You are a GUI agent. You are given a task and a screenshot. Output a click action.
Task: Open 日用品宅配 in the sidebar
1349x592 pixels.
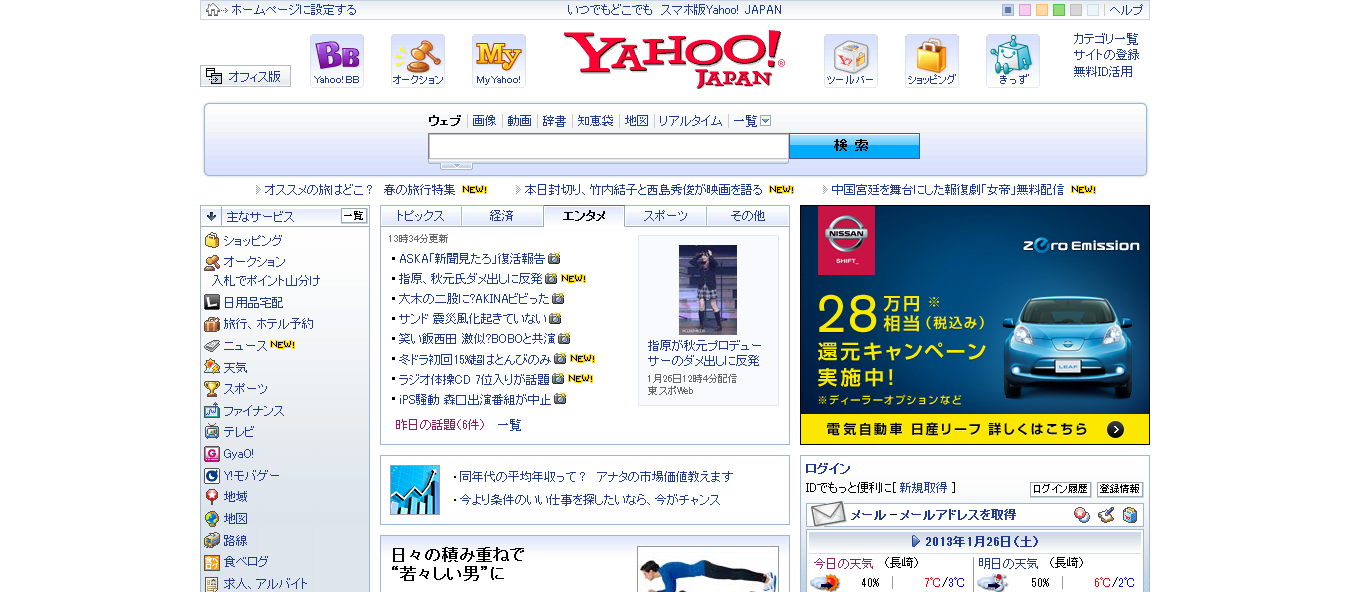[x=253, y=302]
